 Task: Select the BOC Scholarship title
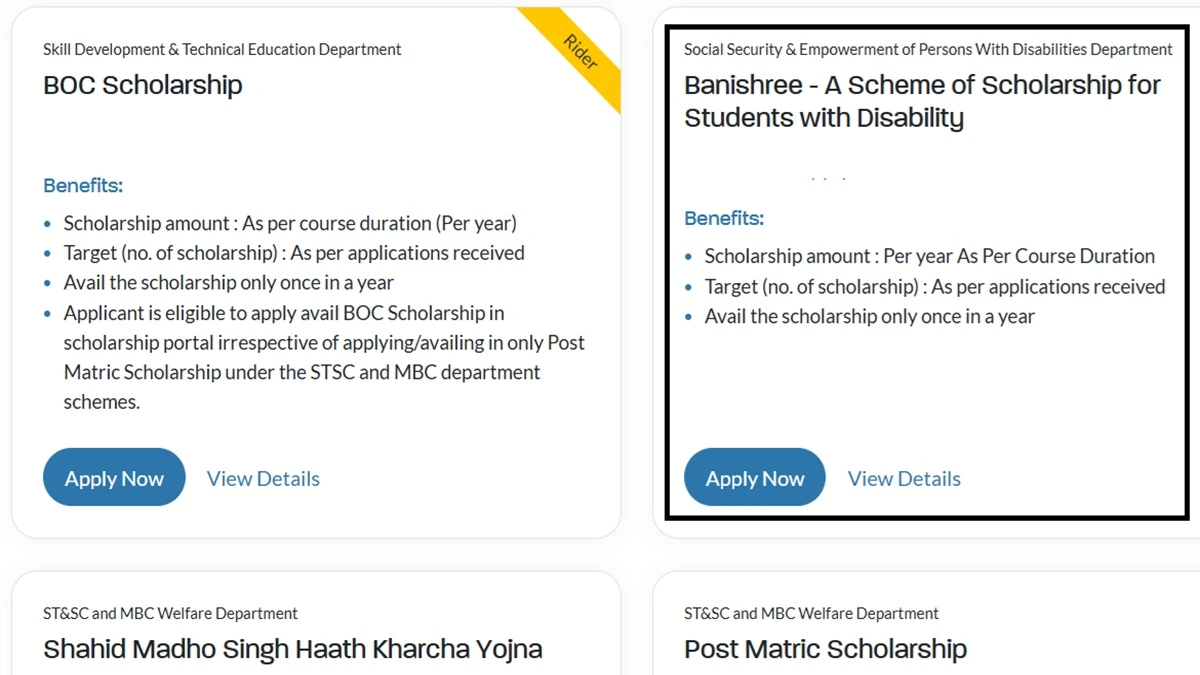142,86
